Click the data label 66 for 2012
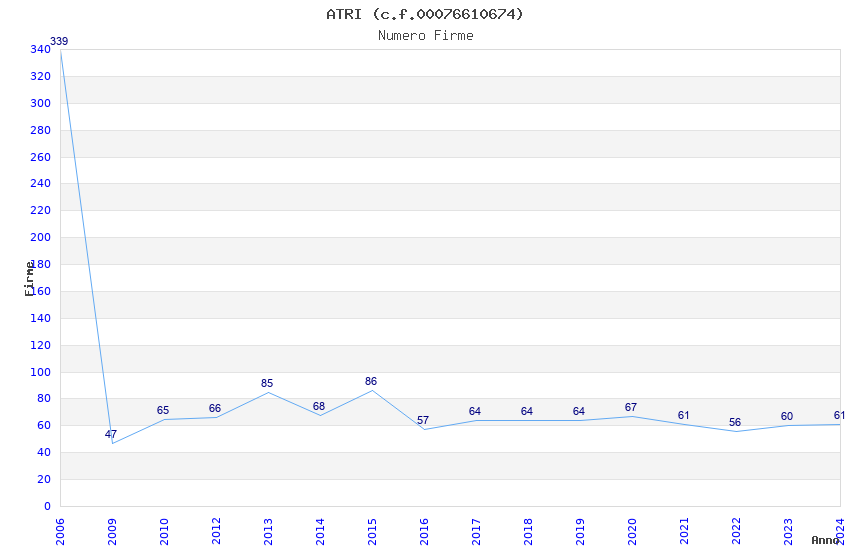 [215, 408]
